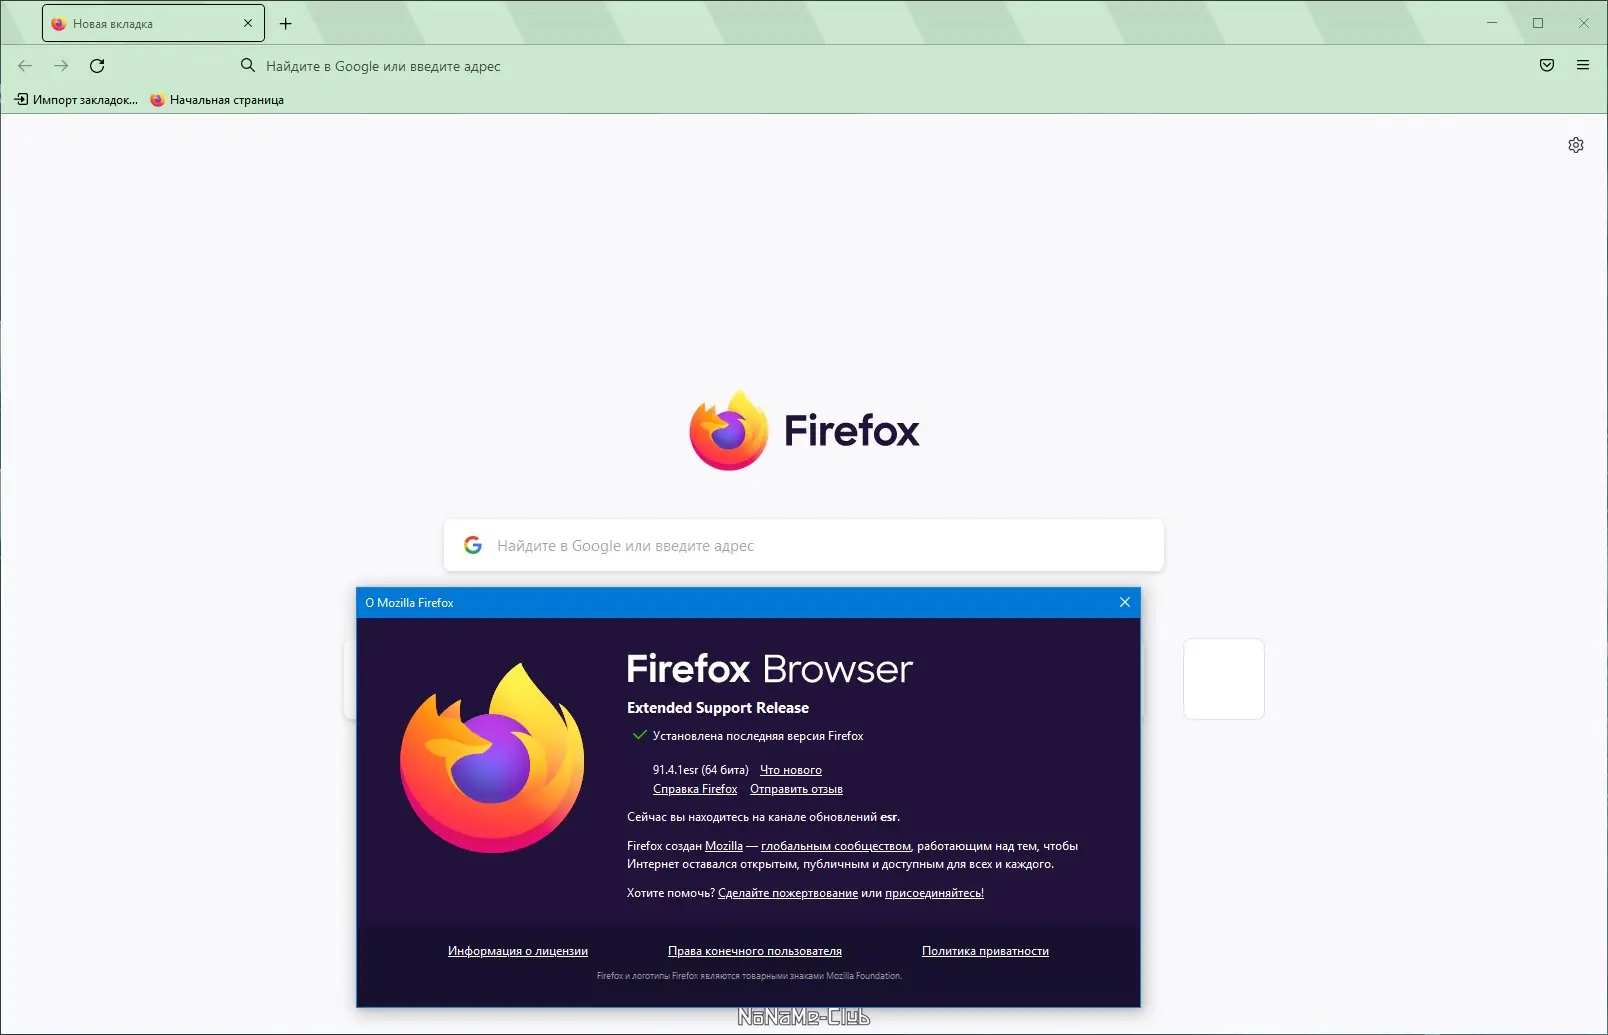Open Права конечного пользователя link
The width and height of the screenshot is (1608, 1035).
(x=755, y=951)
